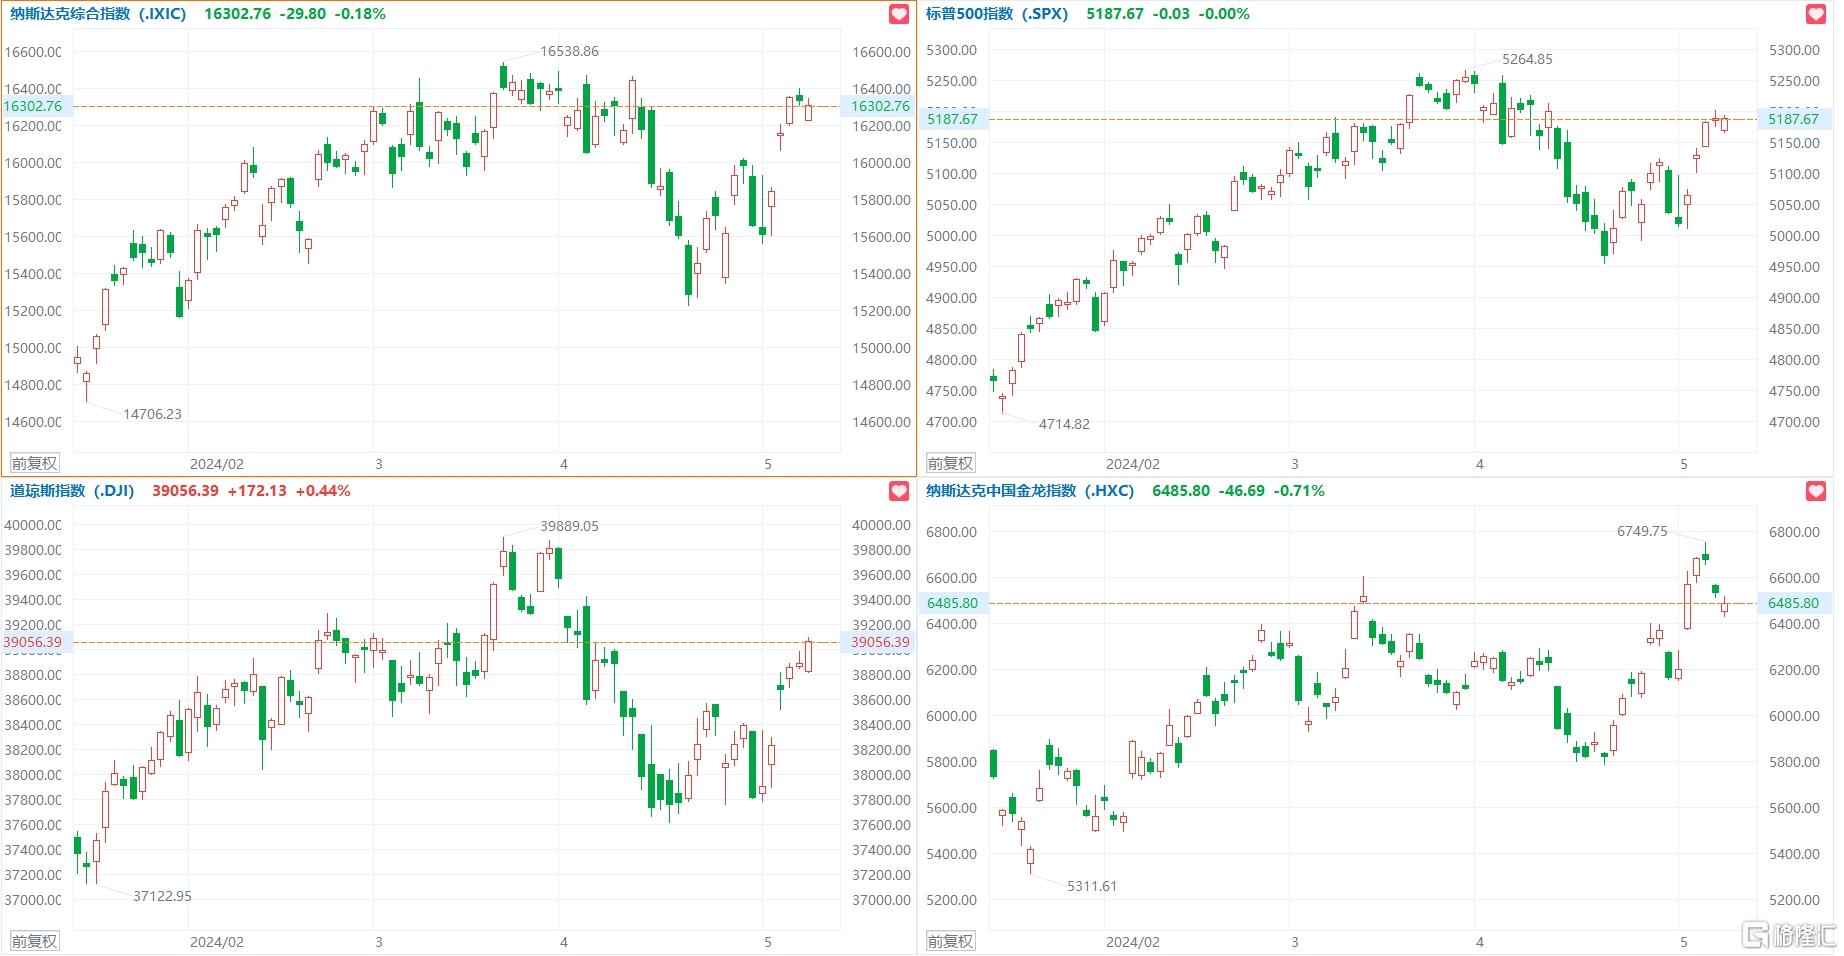
Task: Open 标普500指数 (.SPX) title link
Action: tap(997, 14)
